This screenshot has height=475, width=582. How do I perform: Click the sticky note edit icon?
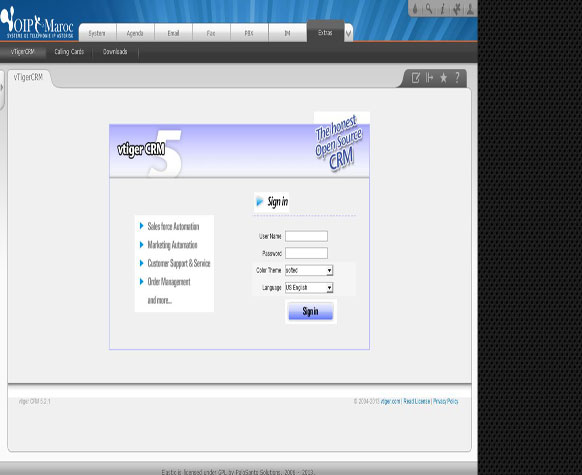[x=416, y=78]
